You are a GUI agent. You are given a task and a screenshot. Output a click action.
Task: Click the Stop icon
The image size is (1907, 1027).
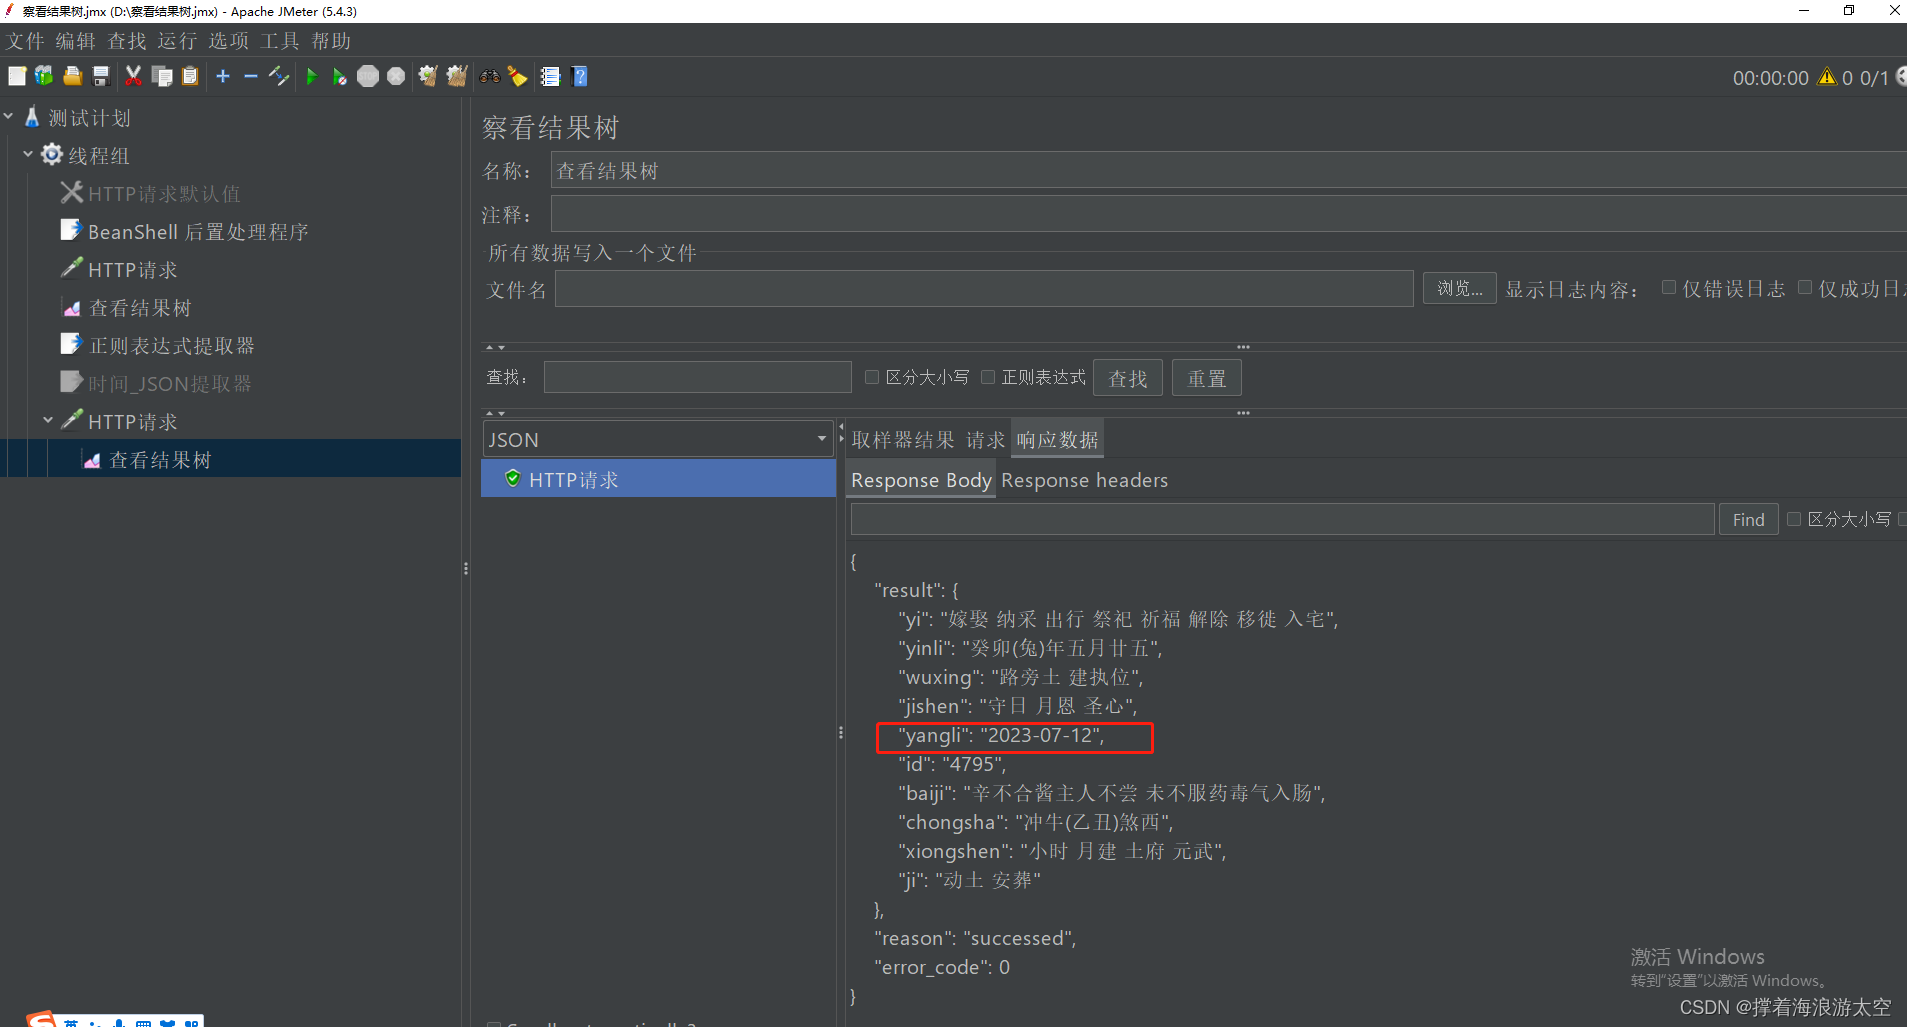click(x=368, y=76)
